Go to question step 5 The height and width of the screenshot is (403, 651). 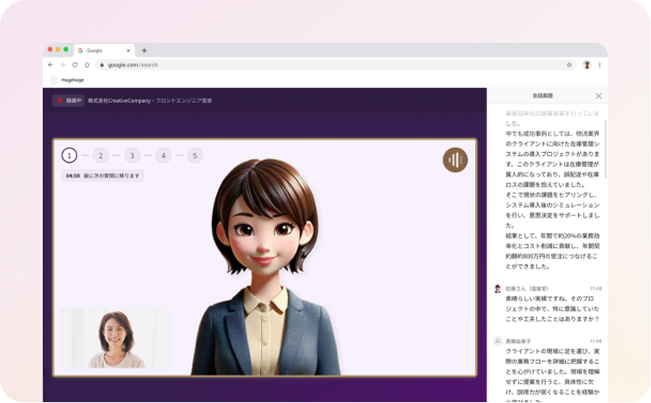pyautogui.click(x=194, y=155)
